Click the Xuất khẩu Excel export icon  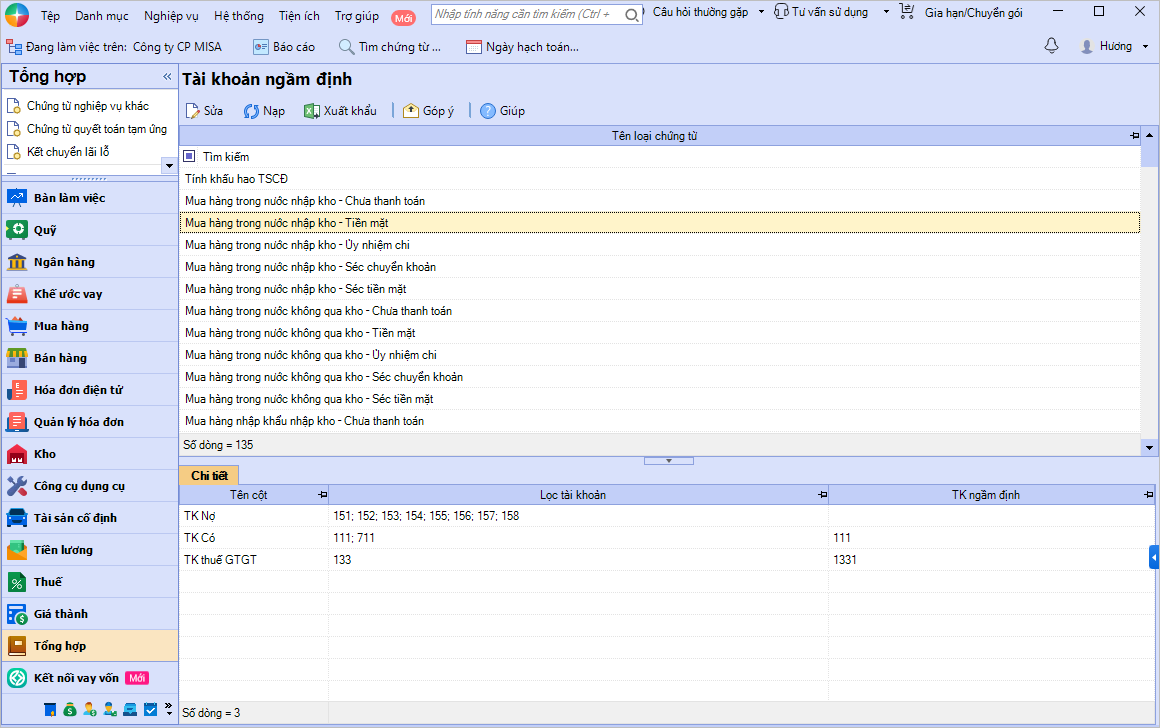pyautogui.click(x=312, y=111)
